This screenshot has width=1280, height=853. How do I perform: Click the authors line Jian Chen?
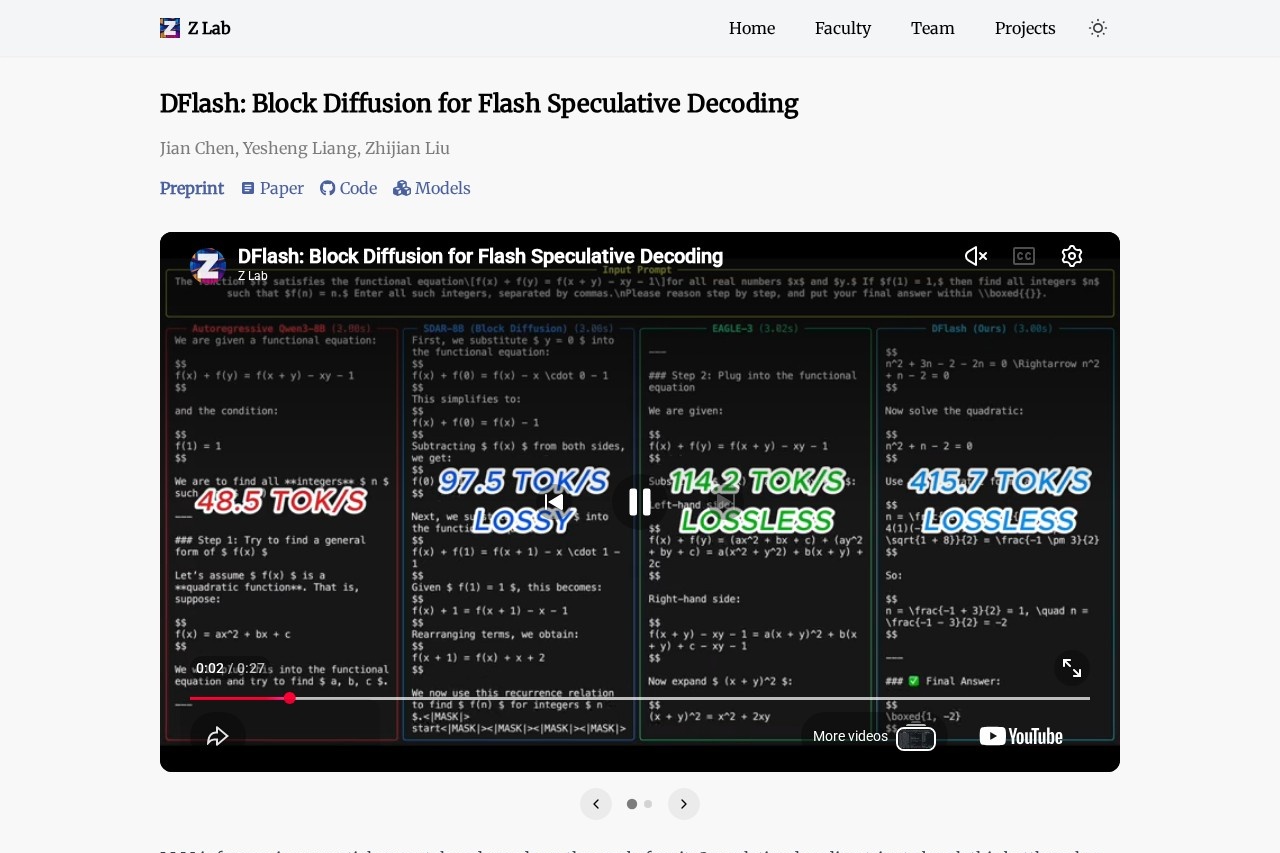click(305, 148)
